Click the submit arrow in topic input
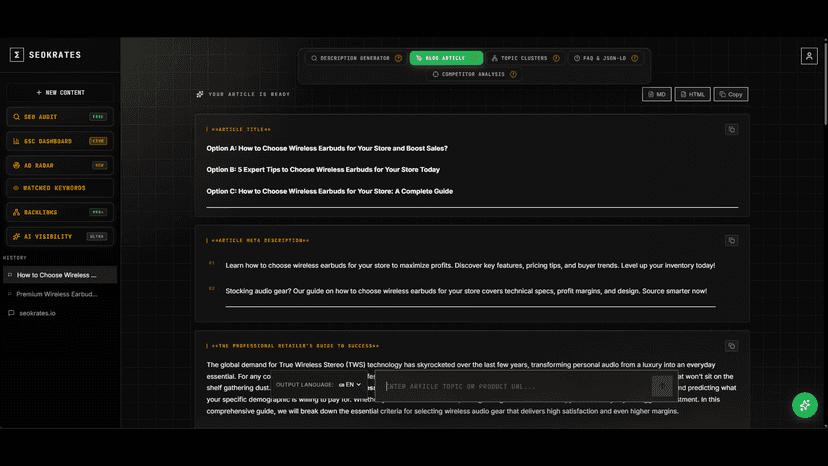 [x=662, y=386]
